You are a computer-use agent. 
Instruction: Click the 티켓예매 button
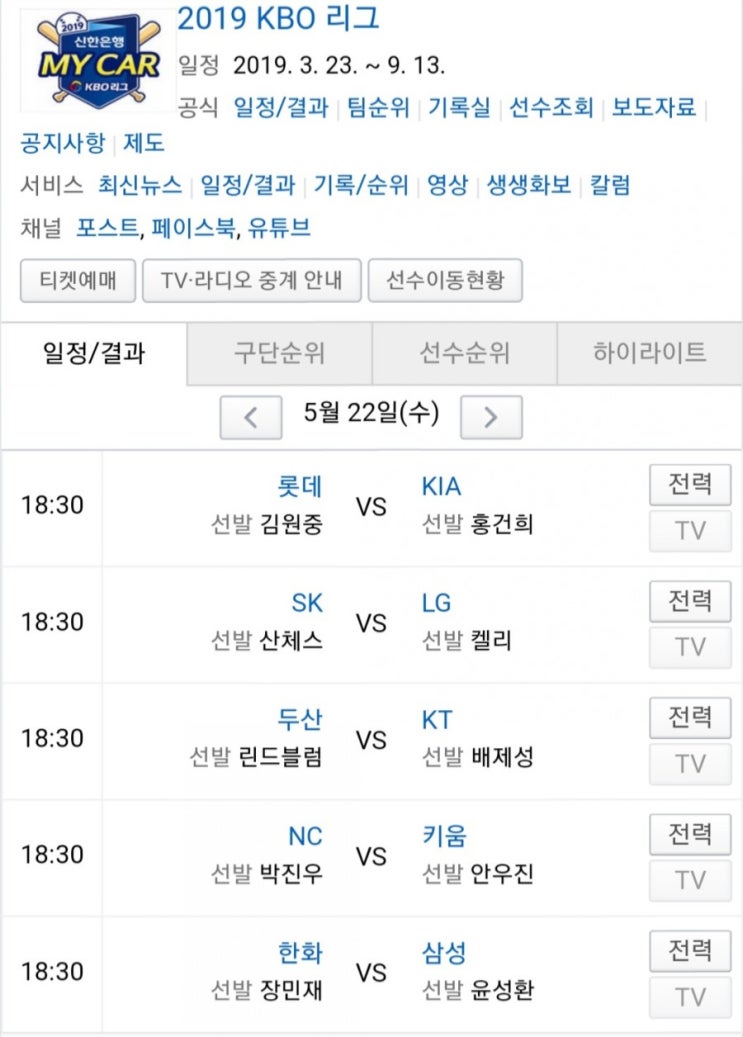click(x=78, y=280)
